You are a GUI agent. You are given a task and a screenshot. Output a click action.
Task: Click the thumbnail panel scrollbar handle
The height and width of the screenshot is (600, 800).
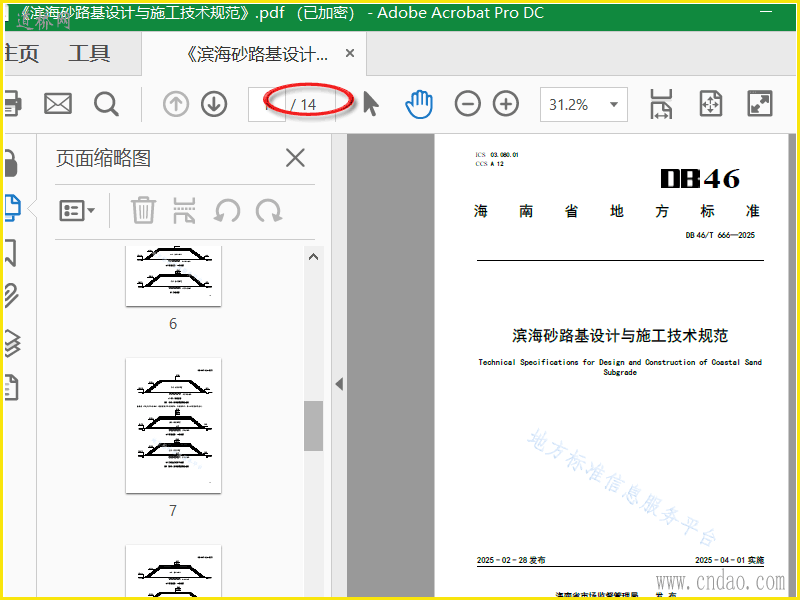pos(314,426)
